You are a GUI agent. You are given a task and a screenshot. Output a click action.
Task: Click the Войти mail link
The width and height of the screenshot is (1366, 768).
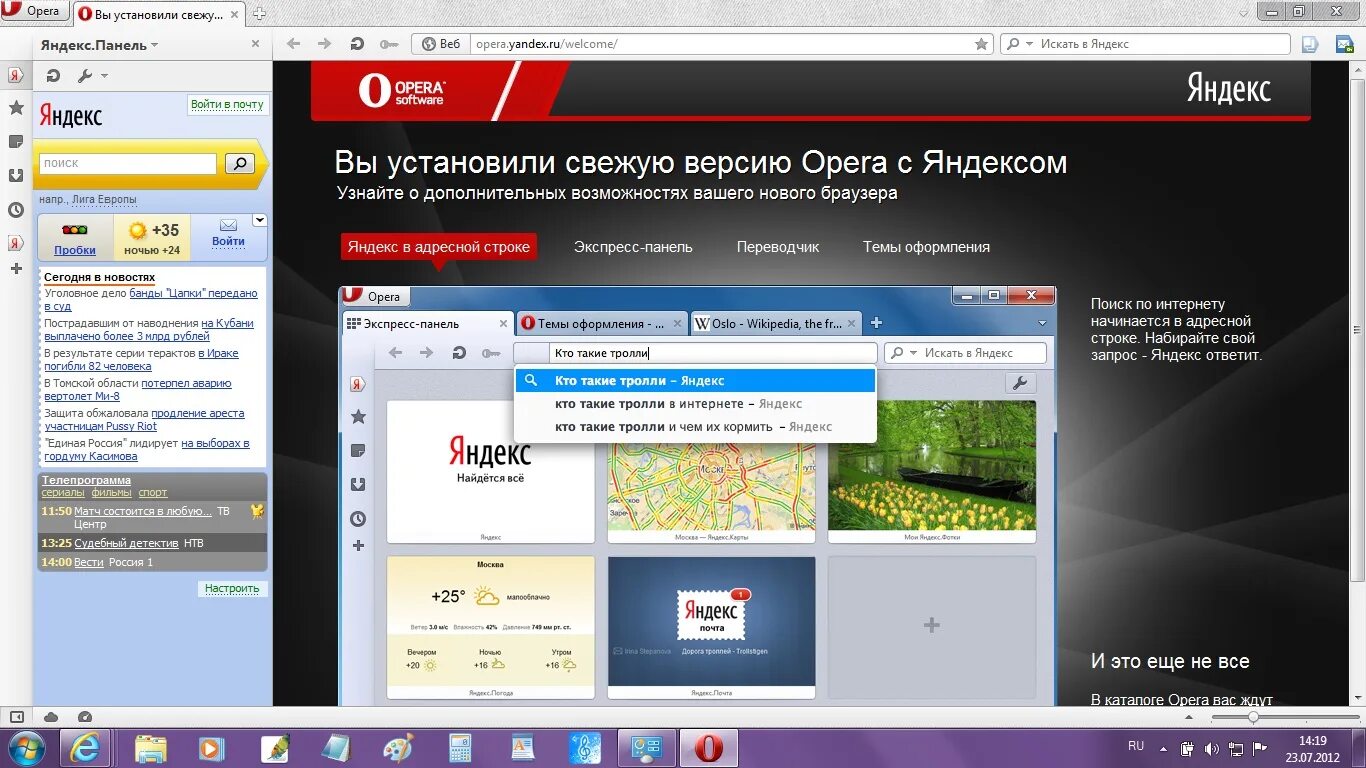[x=228, y=241]
